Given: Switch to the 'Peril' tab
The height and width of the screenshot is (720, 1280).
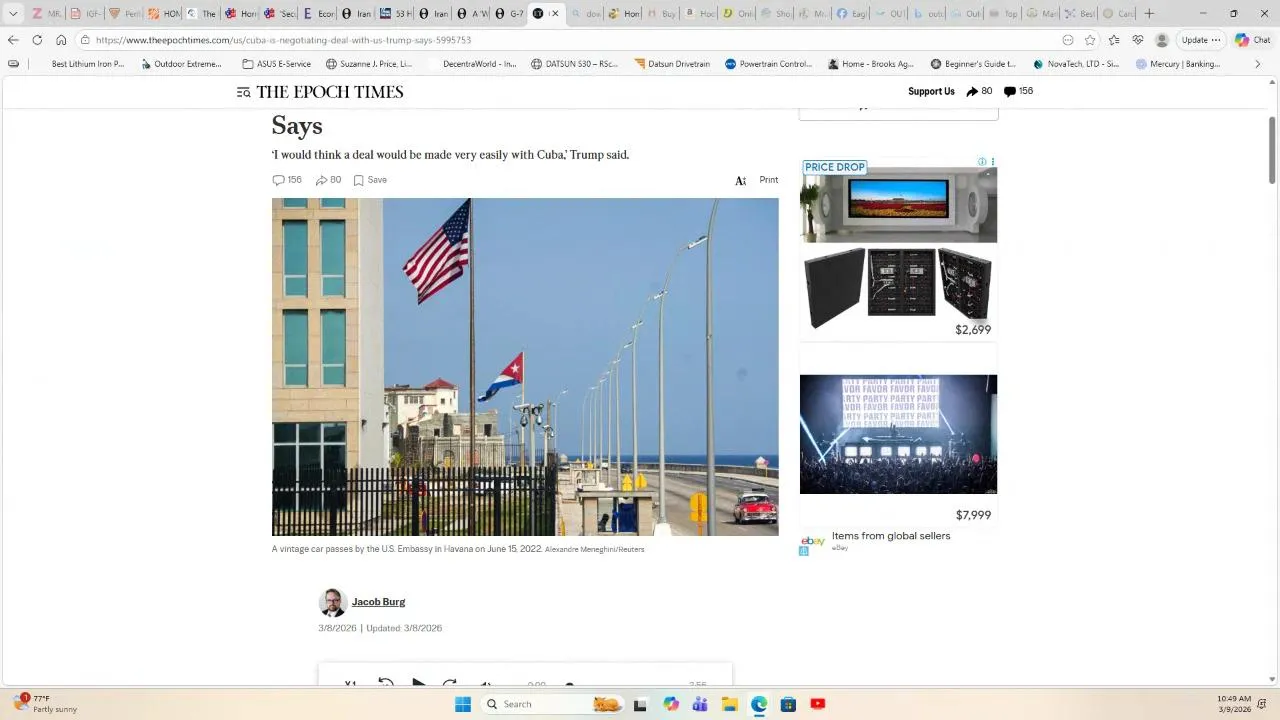Looking at the screenshot, I should (x=125, y=14).
